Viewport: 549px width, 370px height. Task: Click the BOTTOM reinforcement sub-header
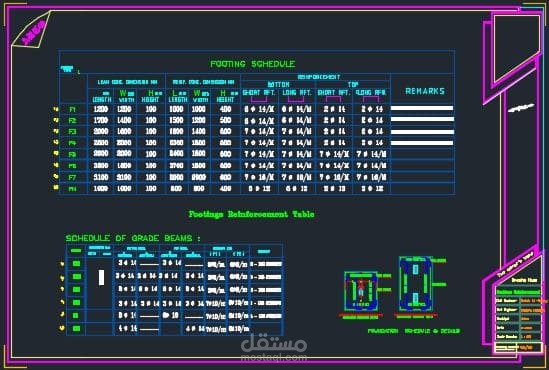[278, 84]
